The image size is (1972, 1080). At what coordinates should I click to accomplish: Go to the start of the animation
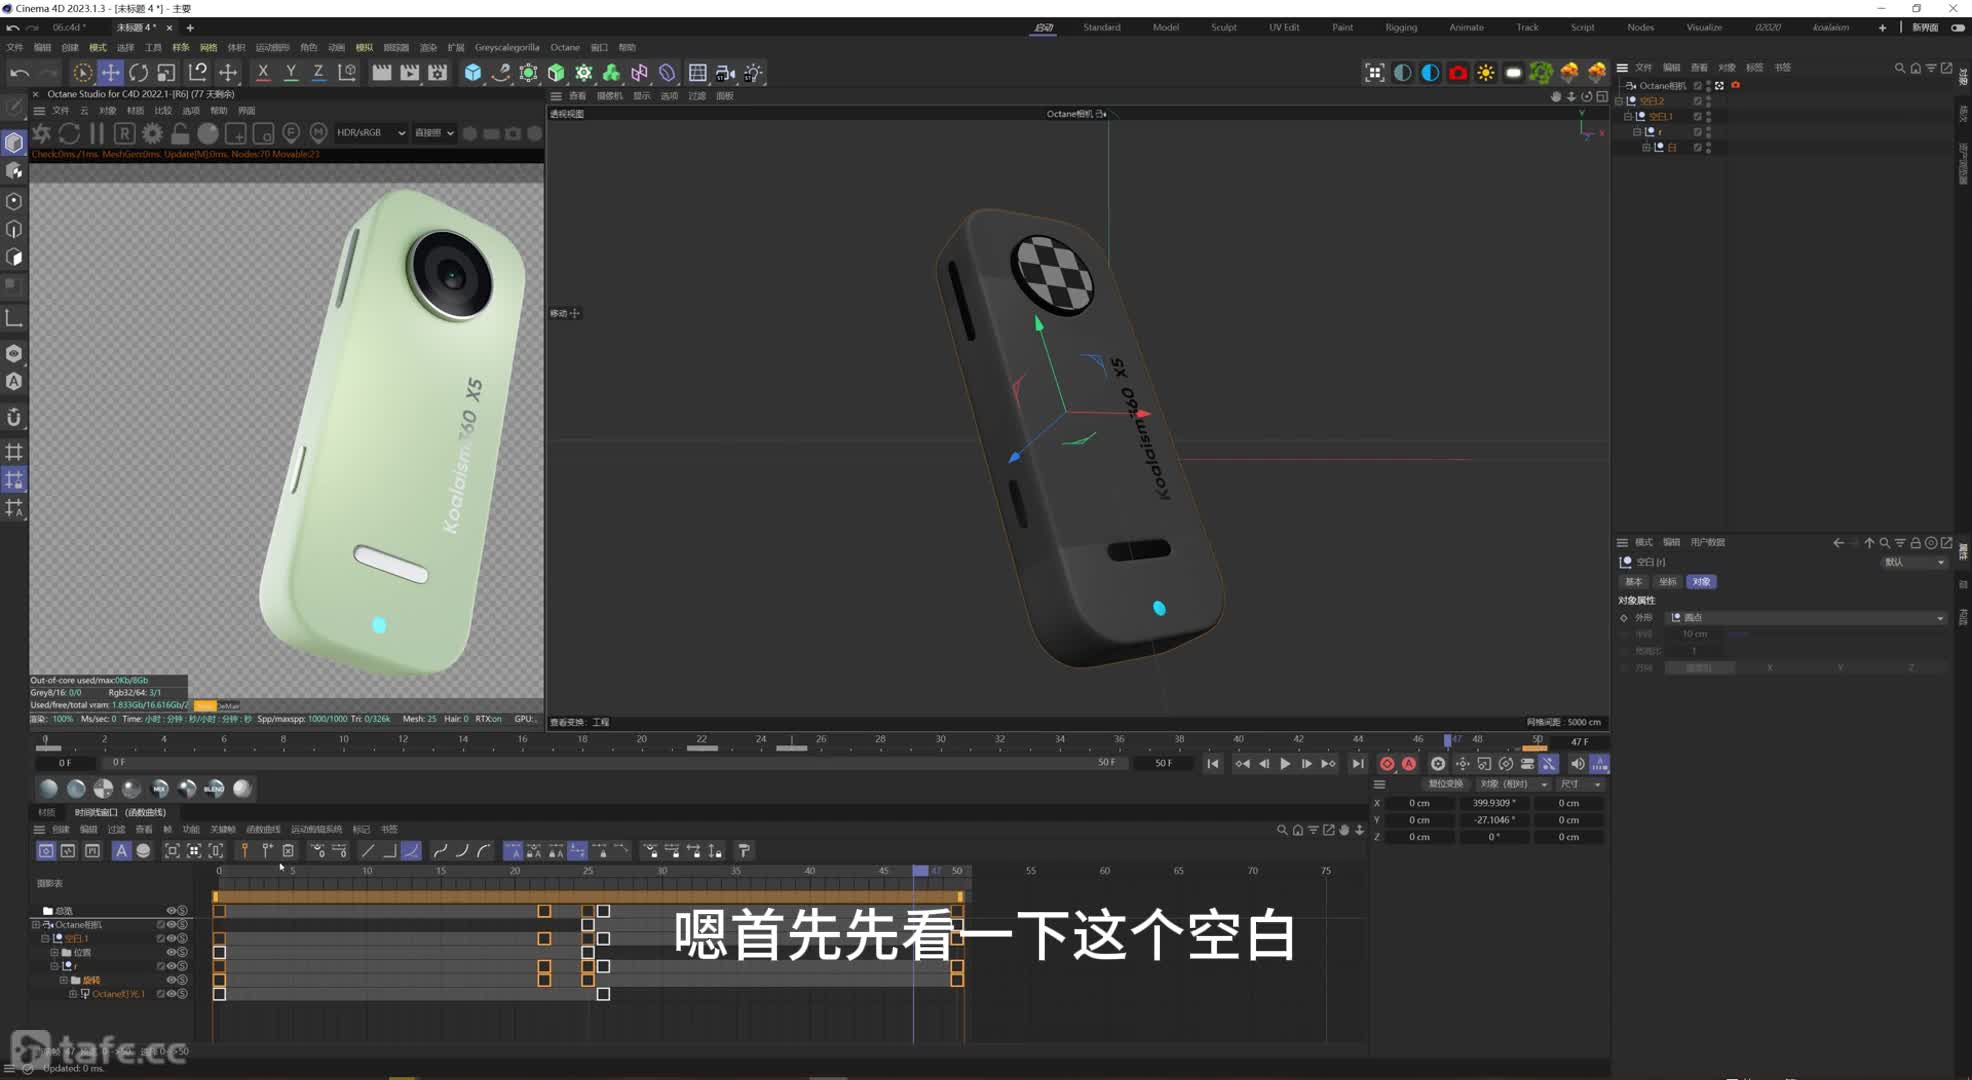(x=1213, y=763)
